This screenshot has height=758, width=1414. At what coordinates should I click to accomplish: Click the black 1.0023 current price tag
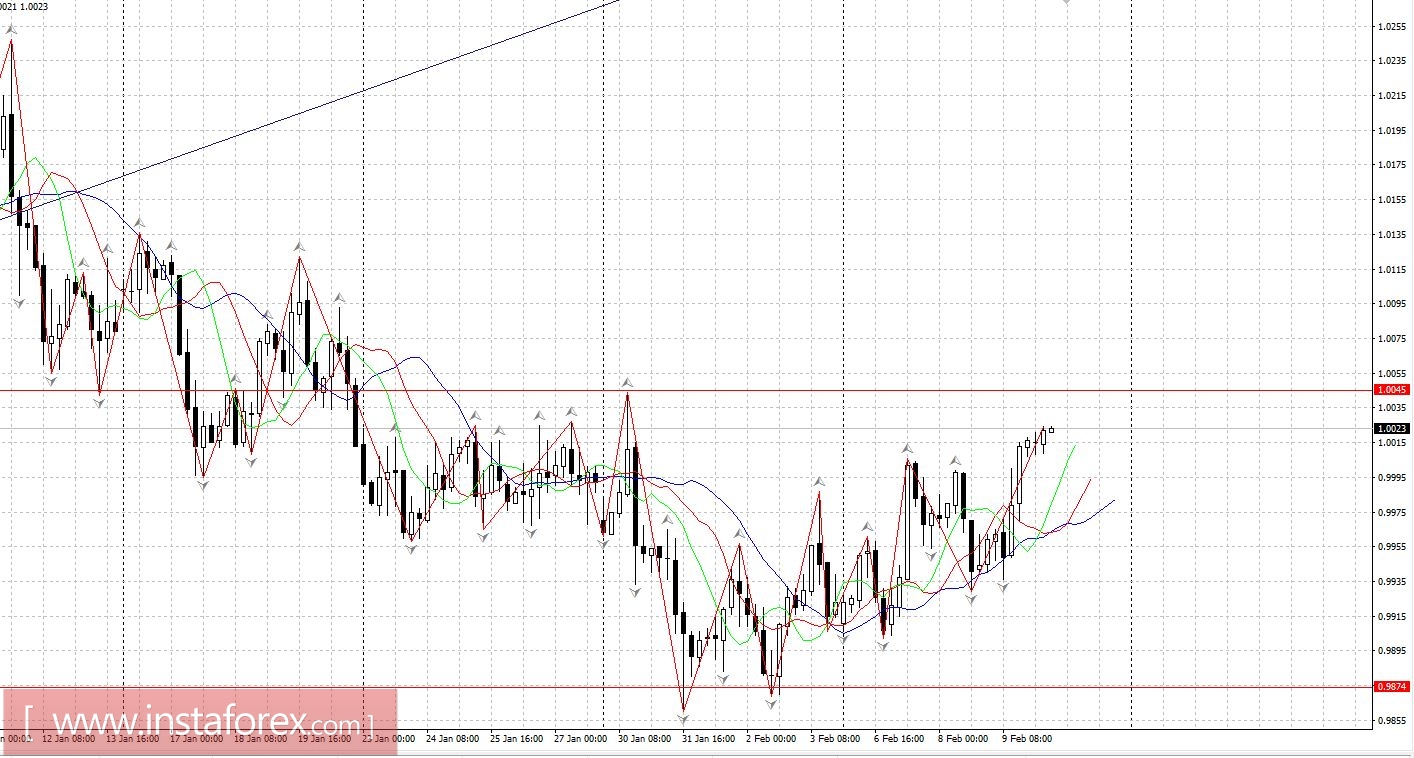[x=1392, y=428]
